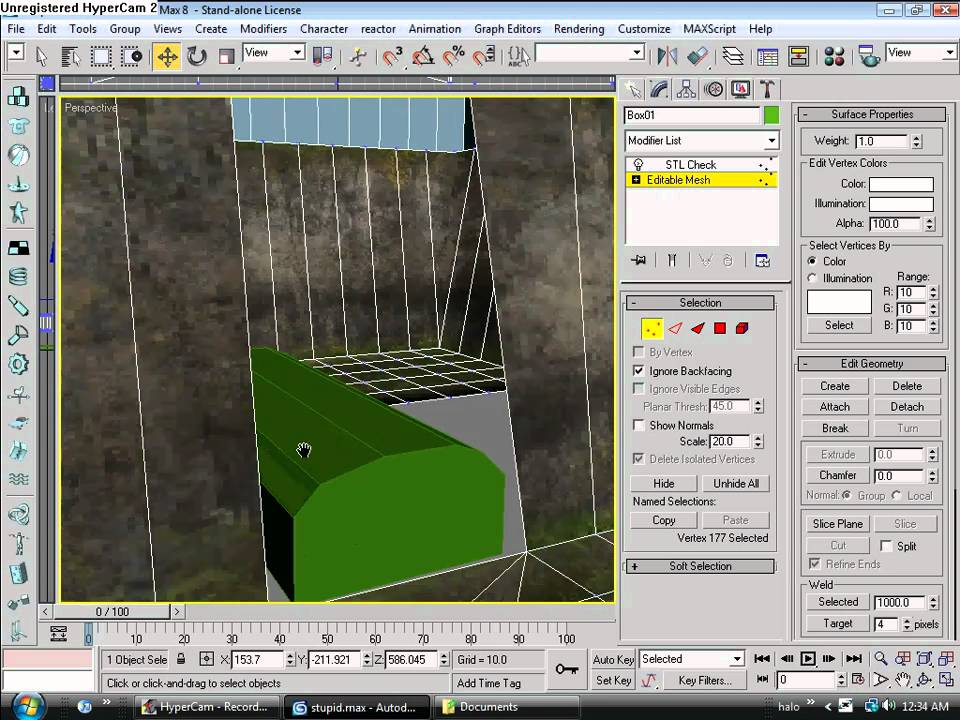Screen dimensions: 960x720
Task: Activate the Select and Scale tool
Action: [227, 56]
